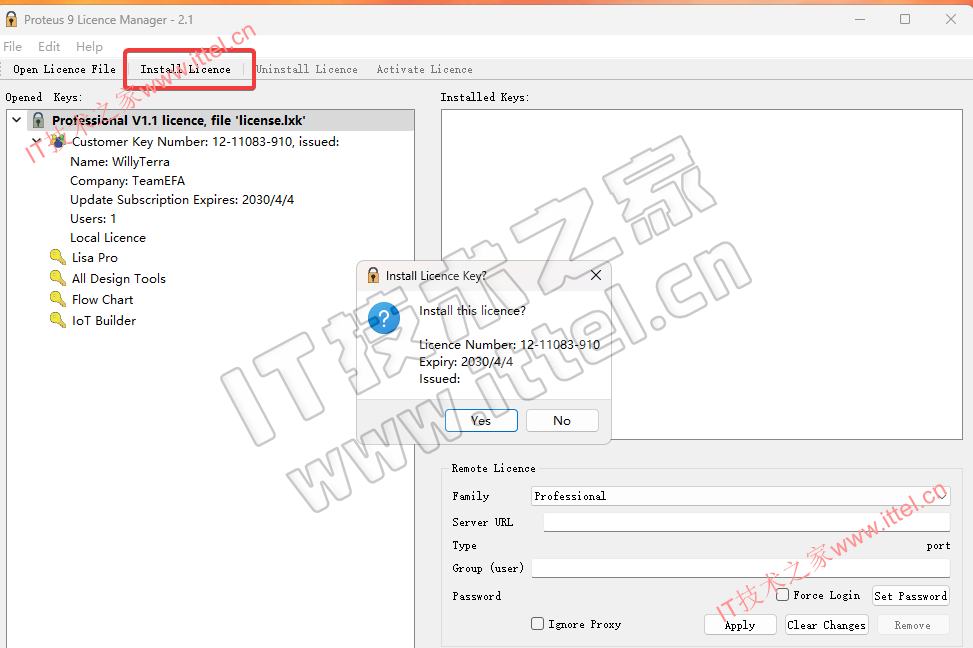Click Activate Licence toolbar button
This screenshot has width=973, height=648.
pos(424,69)
